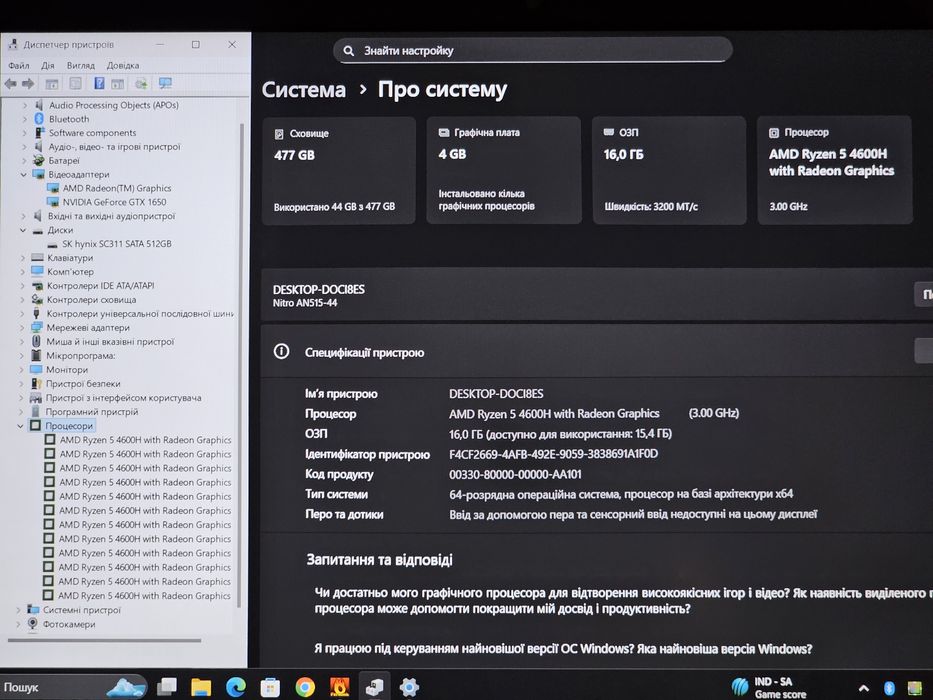Click the info icon beside Специфікації пристрою
The width and height of the screenshot is (933, 700).
tap(281, 352)
